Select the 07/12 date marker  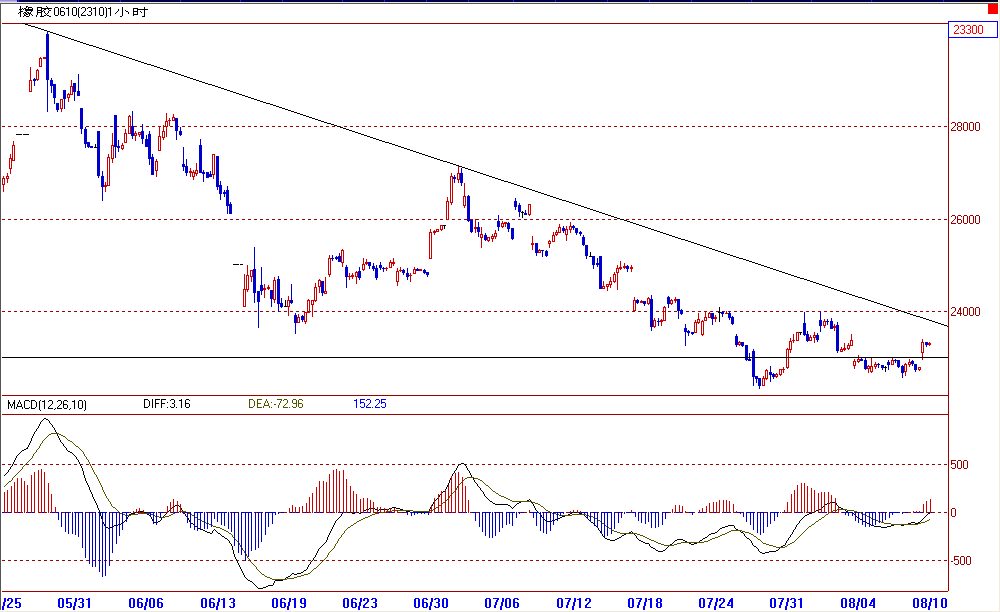point(574,603)
